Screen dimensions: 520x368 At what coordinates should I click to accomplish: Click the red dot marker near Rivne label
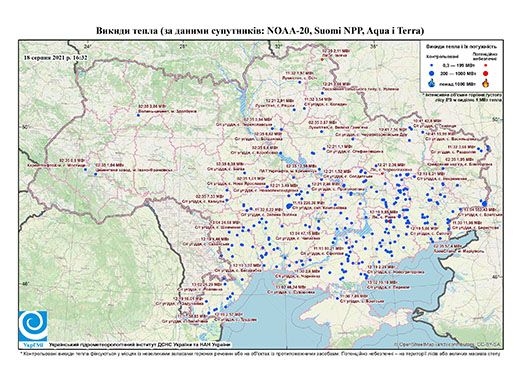click(390, 221)
